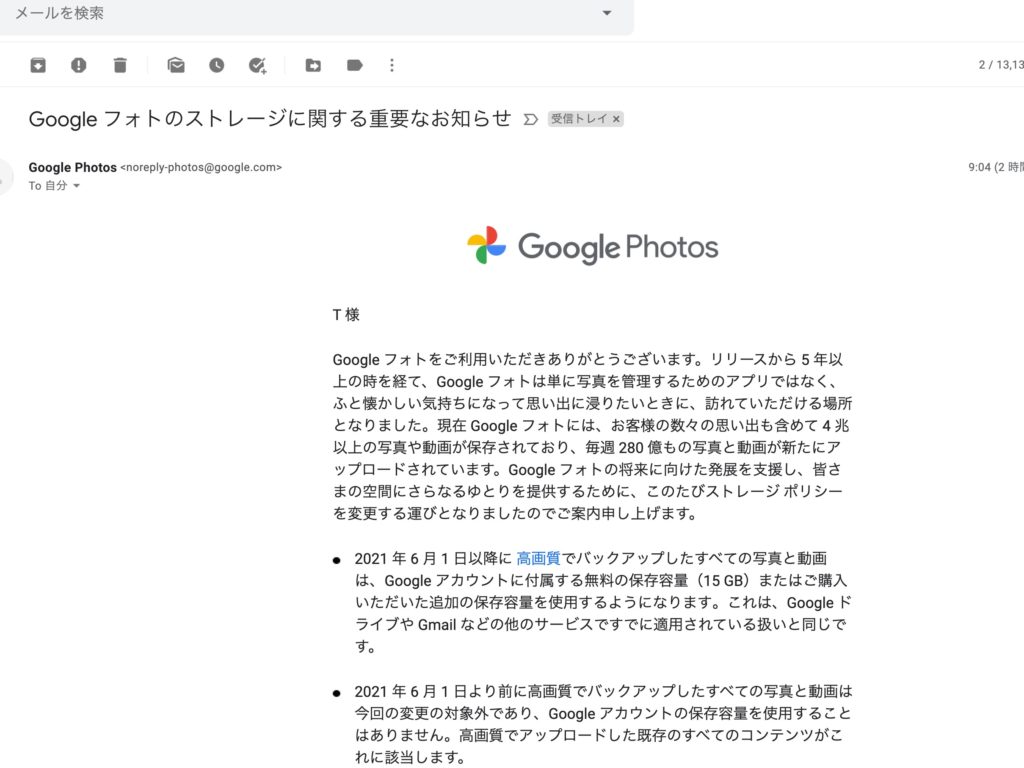Click the 受信トレイ label chip

579,119
